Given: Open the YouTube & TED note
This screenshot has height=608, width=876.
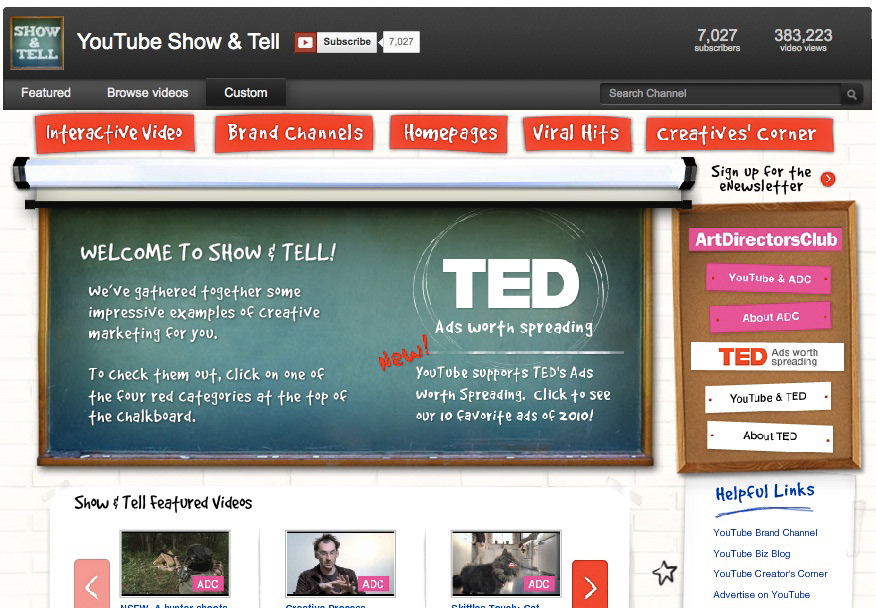Looking at the screenshot, I should pyautogui.click(x=768, y=397).
